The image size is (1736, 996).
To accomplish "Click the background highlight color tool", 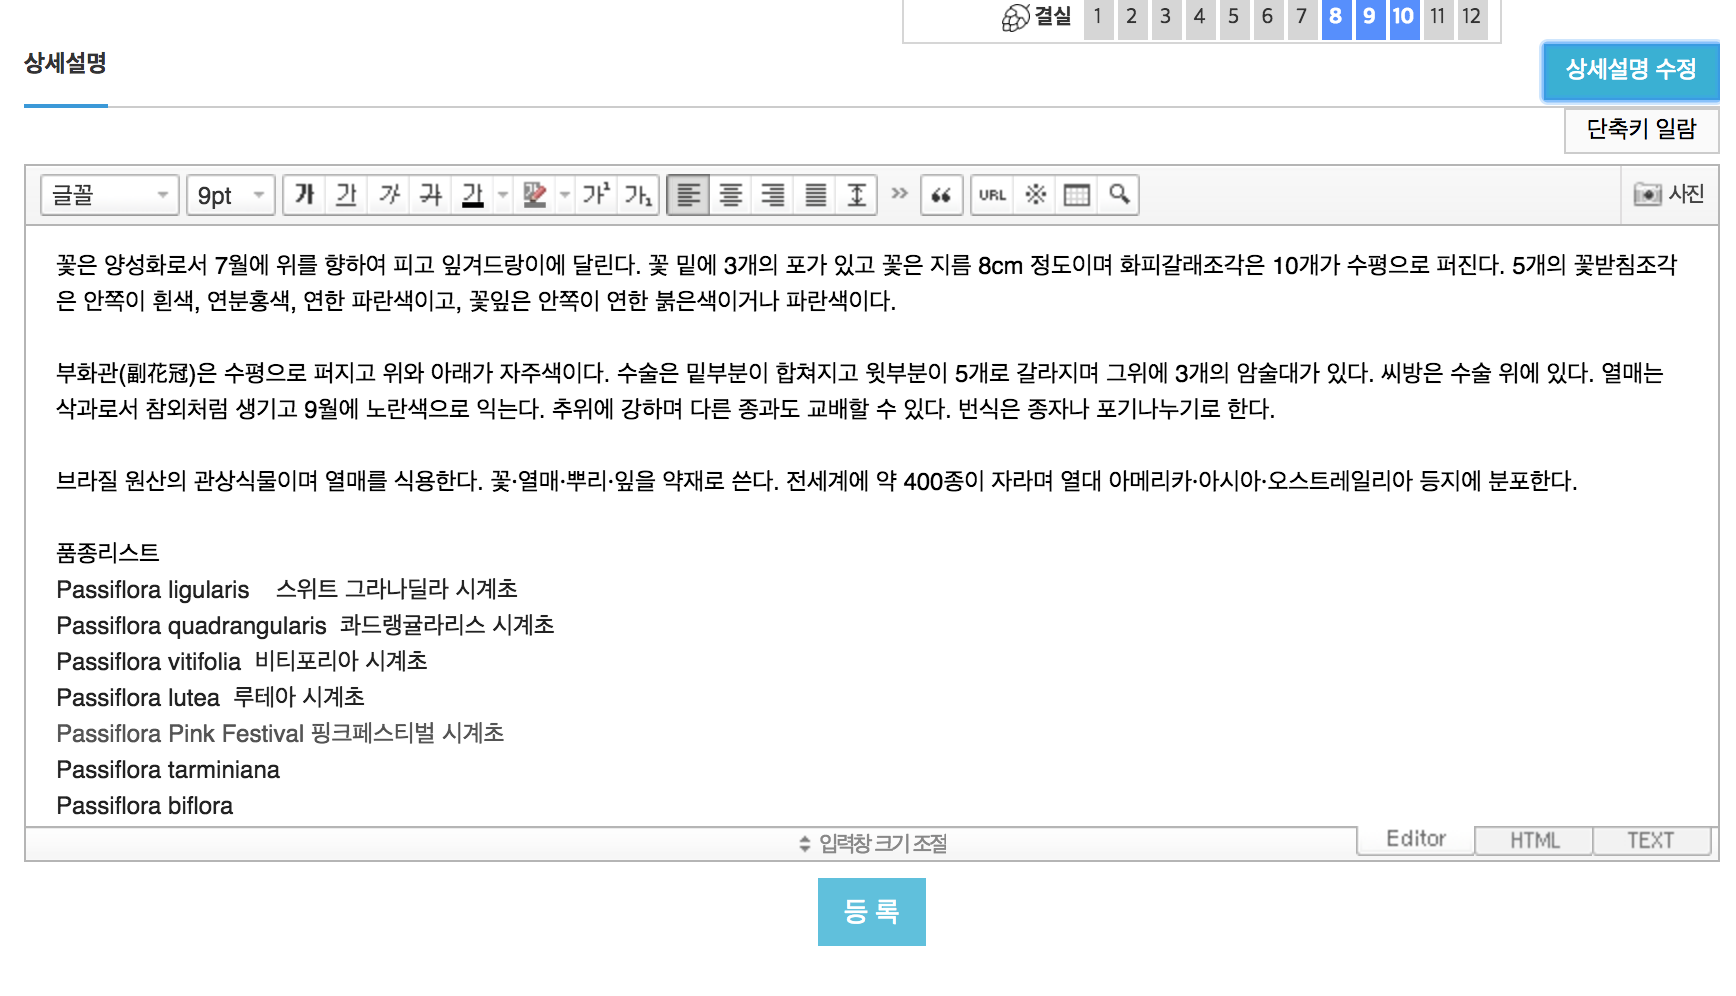I will coord(535,195).
